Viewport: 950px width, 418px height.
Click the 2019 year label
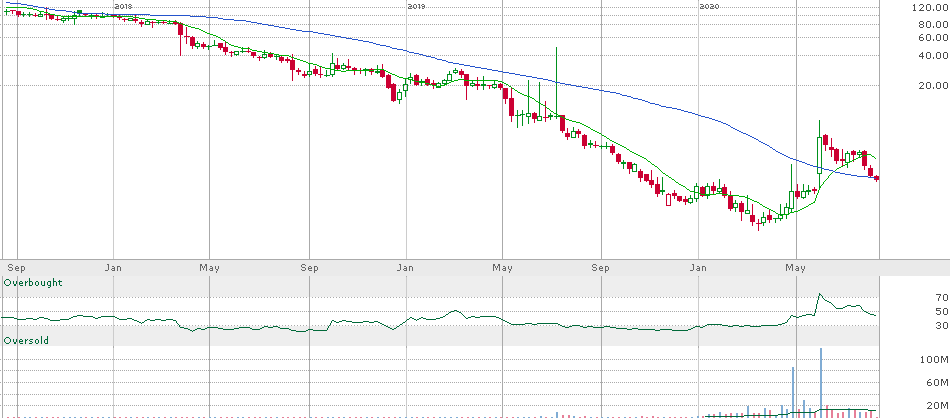[416, 5]
